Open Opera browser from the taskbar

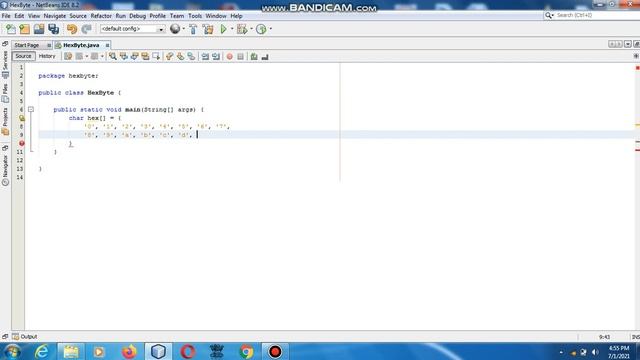[x=187, y=351]
